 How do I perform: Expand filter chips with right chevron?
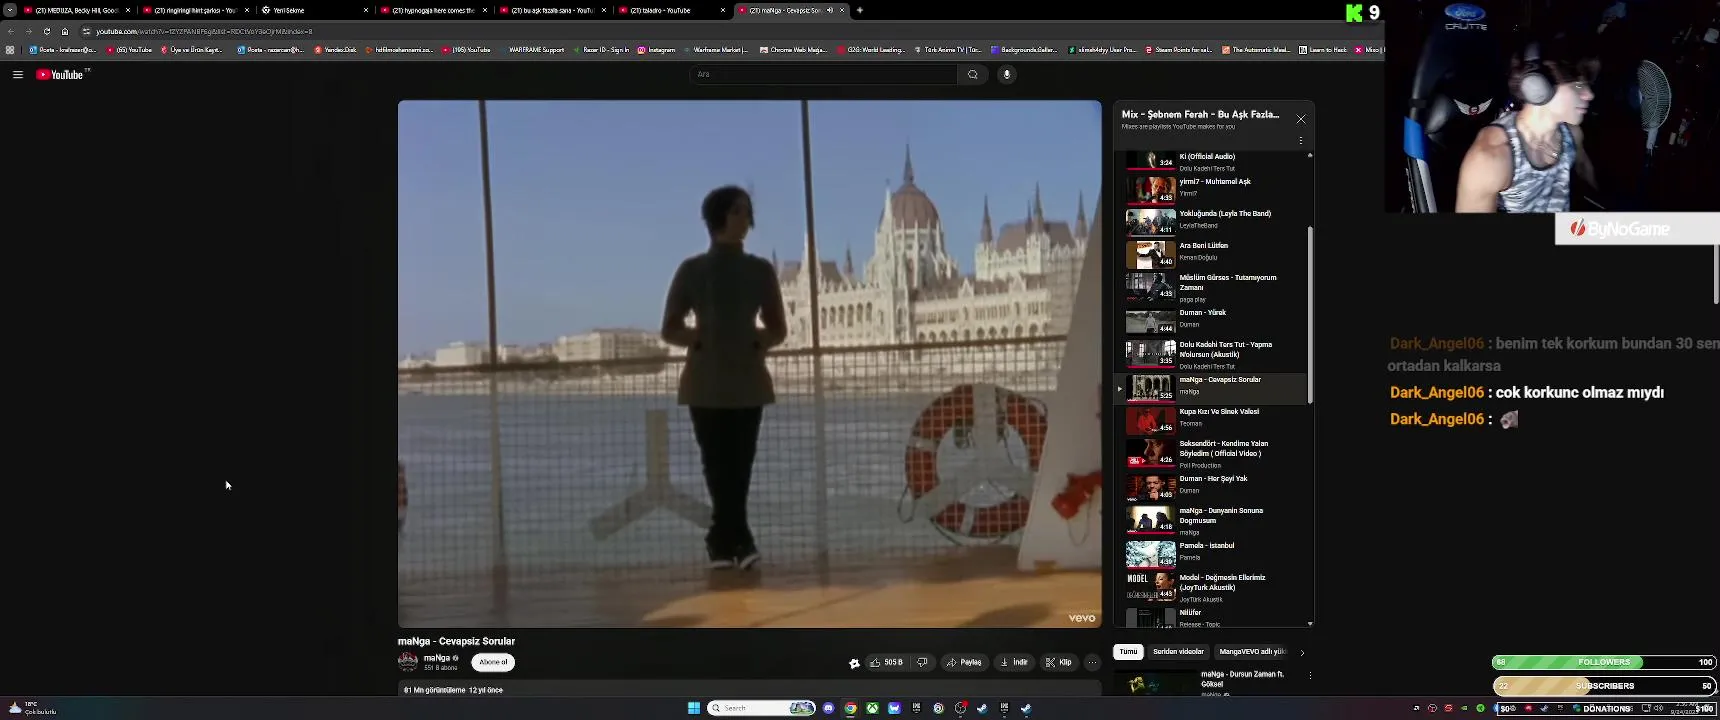(x=1302, y=652)
